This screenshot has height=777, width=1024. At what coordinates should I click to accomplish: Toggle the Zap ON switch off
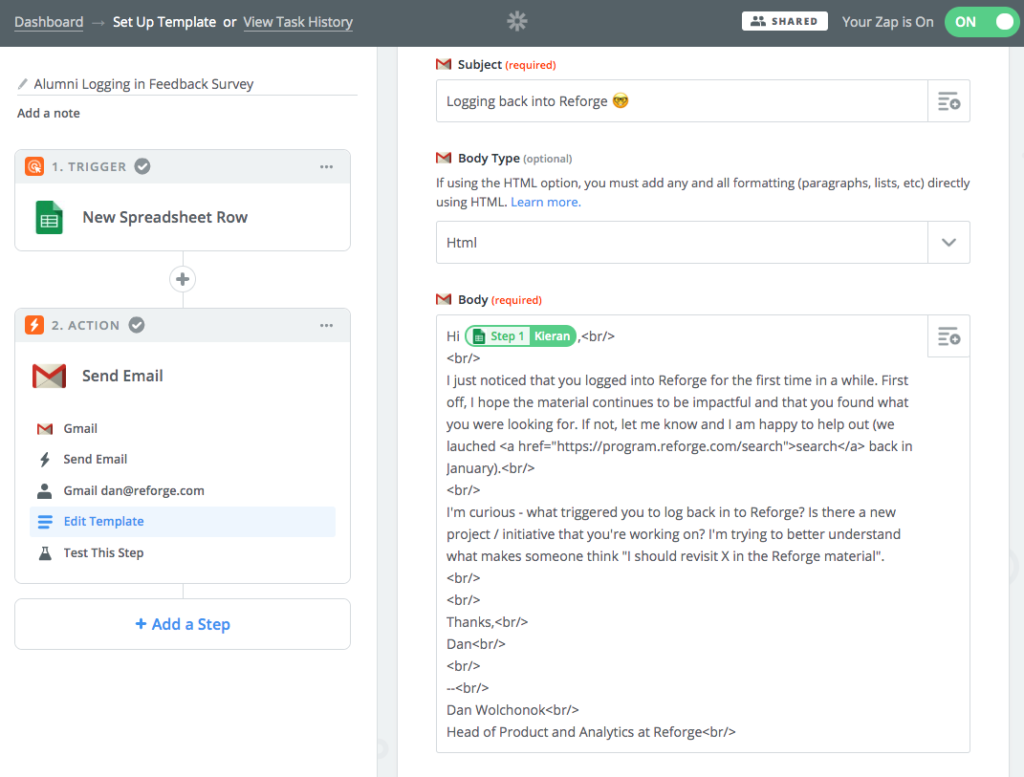[982, 22]
